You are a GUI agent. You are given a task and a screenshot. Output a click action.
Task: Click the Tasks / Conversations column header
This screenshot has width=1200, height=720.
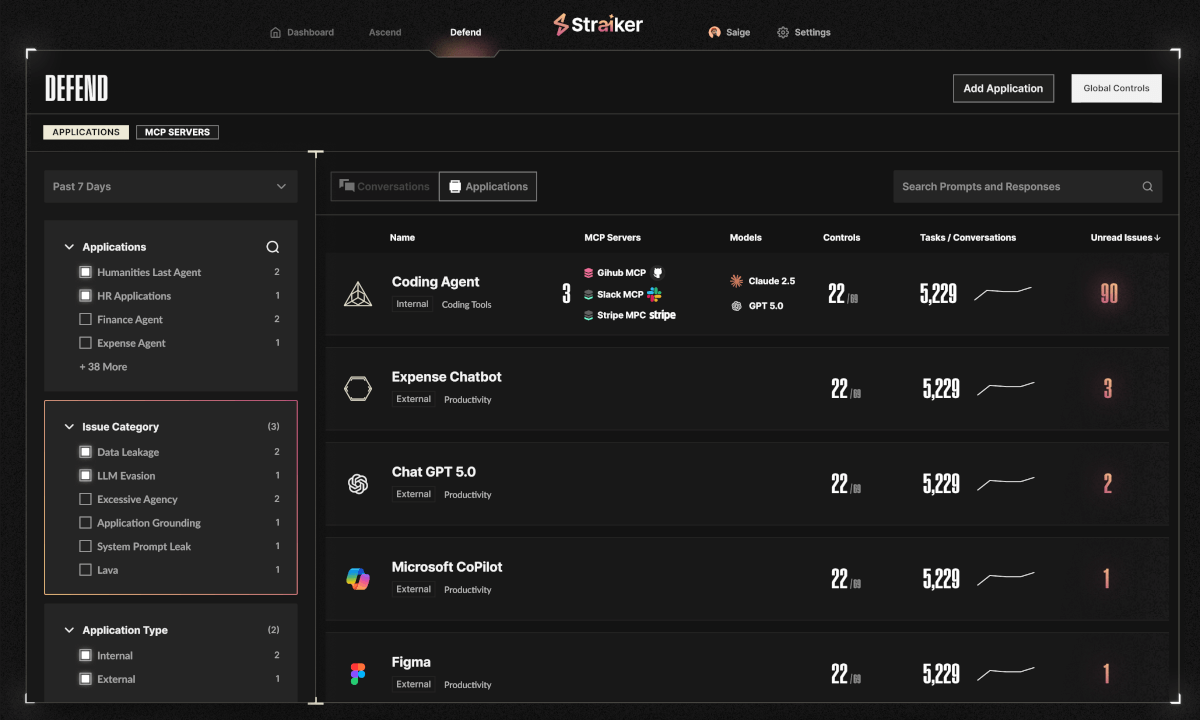coord(967,238)
